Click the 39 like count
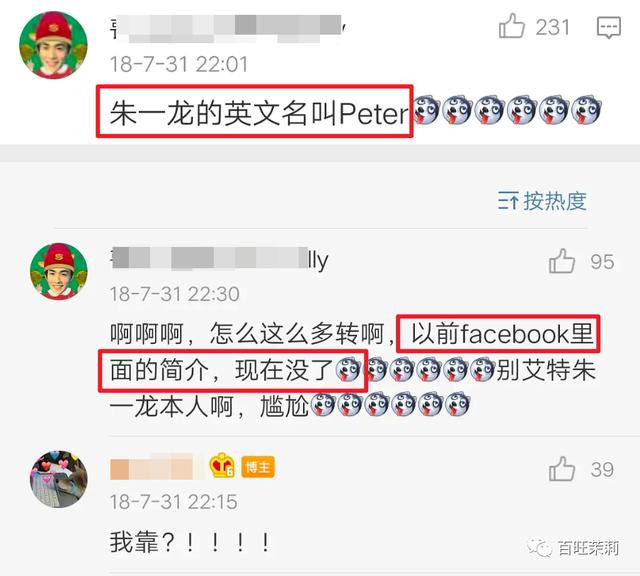The height and width of the screenshot is (576, 640). [x=602, y=470]
